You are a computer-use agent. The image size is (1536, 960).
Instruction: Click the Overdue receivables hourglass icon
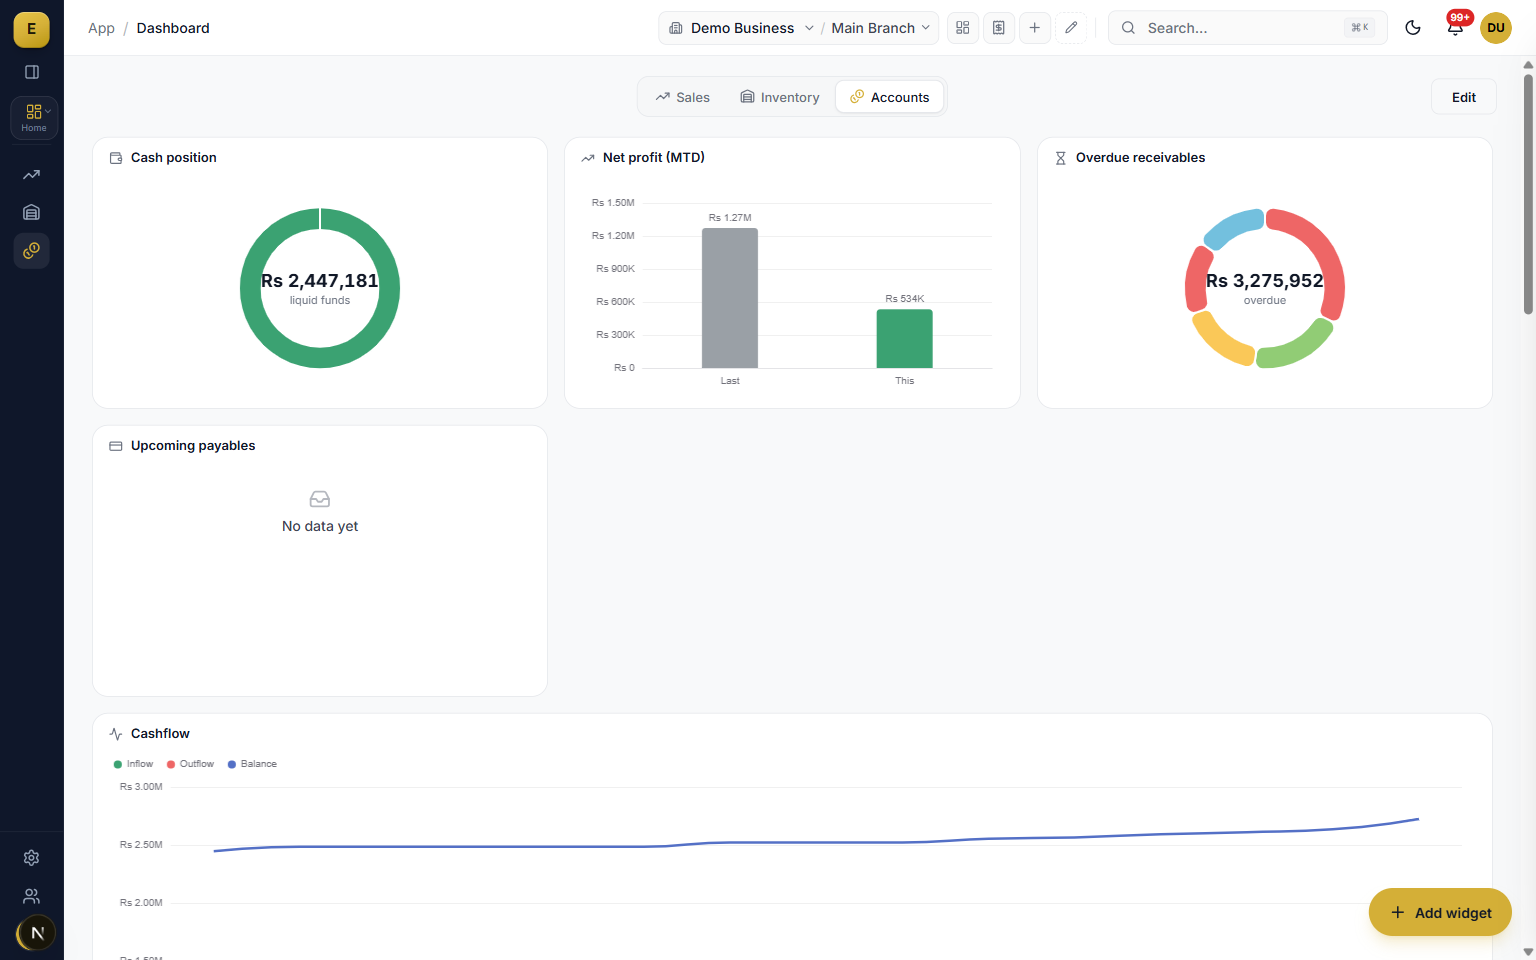[1061, 158]
